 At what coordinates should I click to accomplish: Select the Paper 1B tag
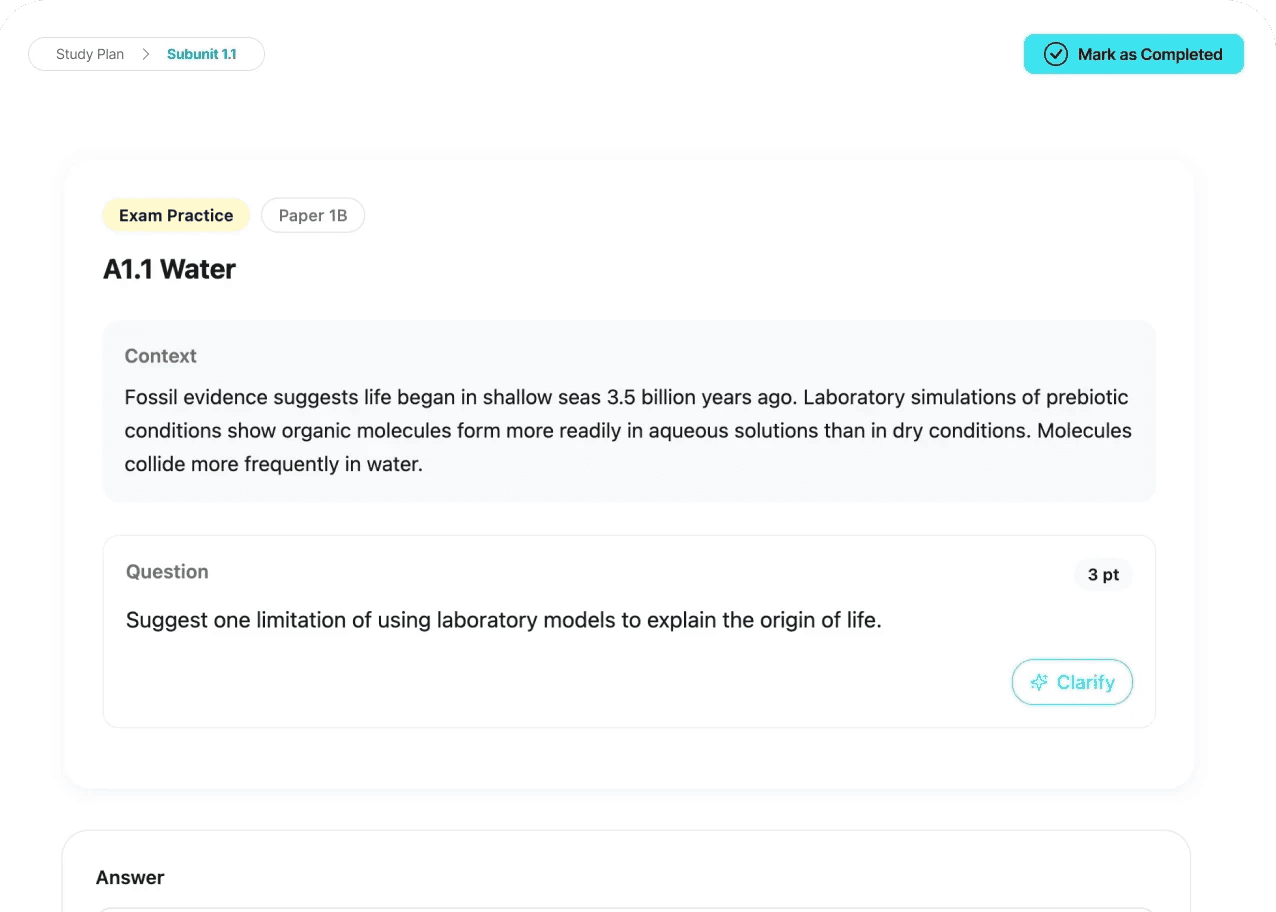[313, 215]
